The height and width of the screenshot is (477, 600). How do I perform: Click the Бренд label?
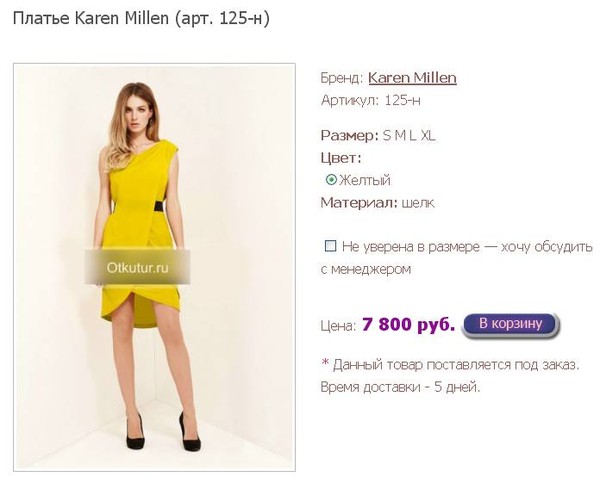coord(342,78)
